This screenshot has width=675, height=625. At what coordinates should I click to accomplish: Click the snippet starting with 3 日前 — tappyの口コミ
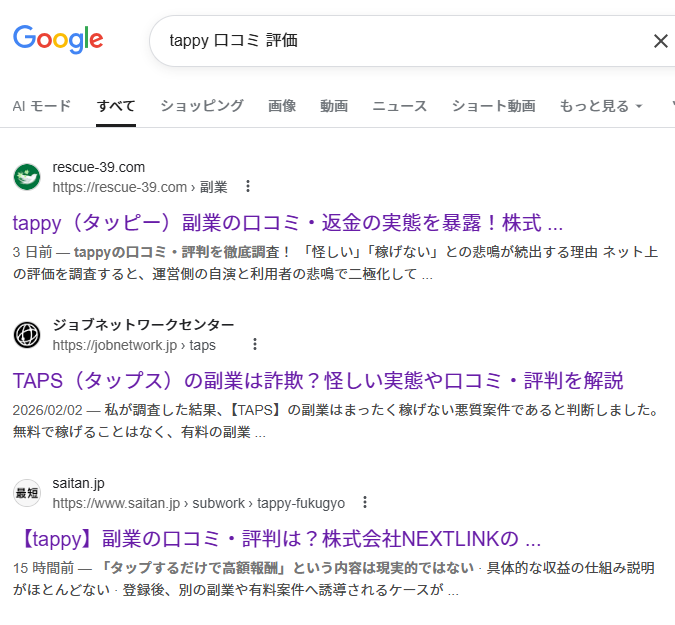tap(335, 263)
